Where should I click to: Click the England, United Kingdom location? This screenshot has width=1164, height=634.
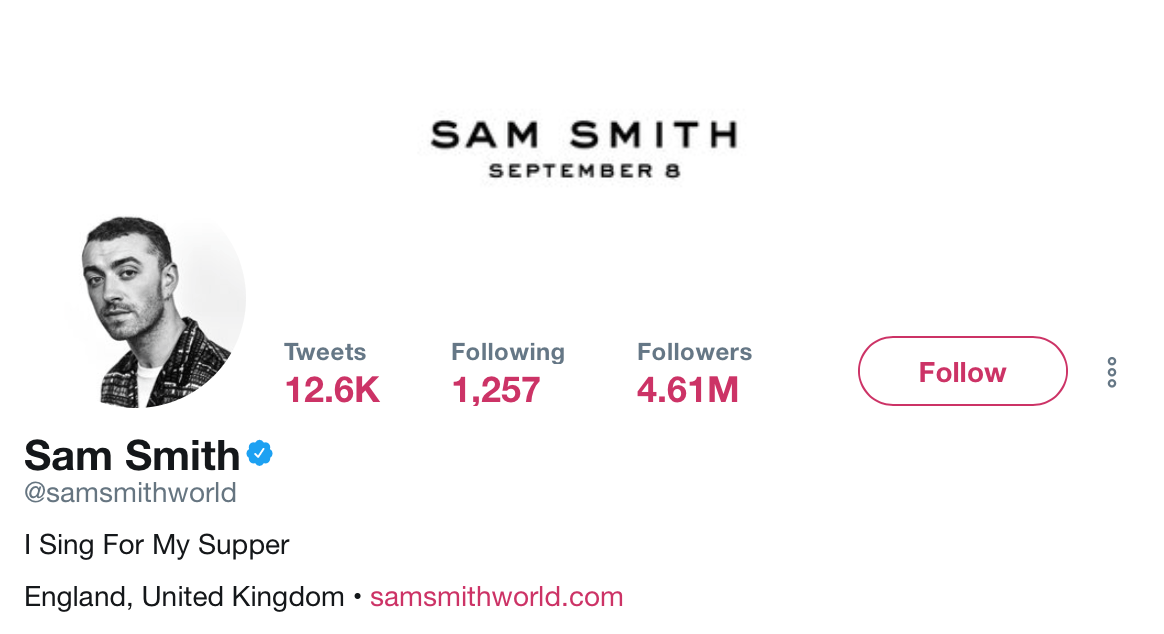pyautogui.click(x=184, y=597)
